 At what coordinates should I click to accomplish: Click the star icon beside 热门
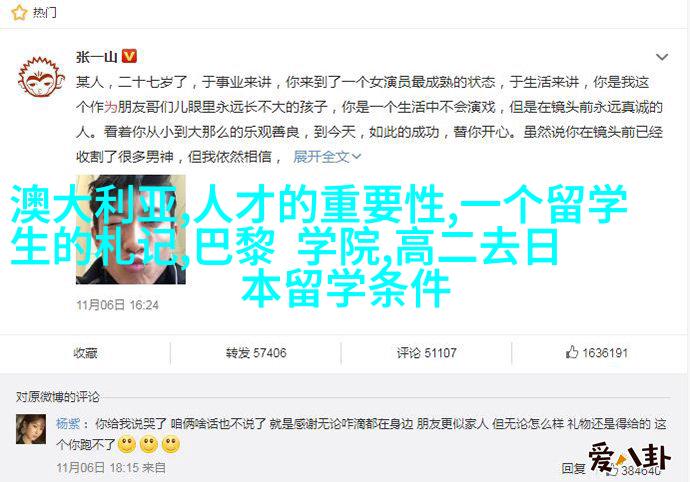[x=19, y=12]
